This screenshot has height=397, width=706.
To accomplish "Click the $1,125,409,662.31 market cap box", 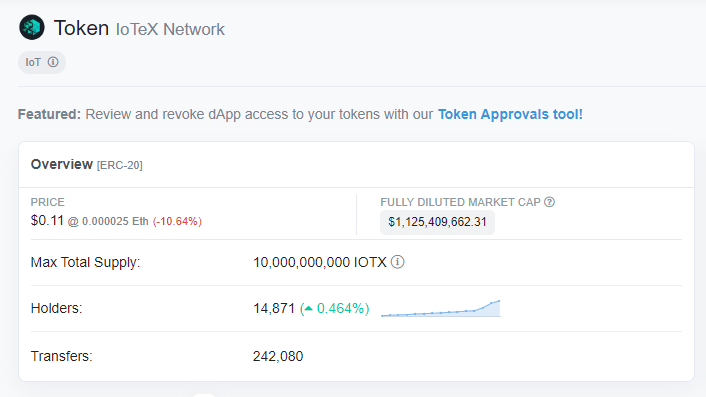I will (437, 222).
